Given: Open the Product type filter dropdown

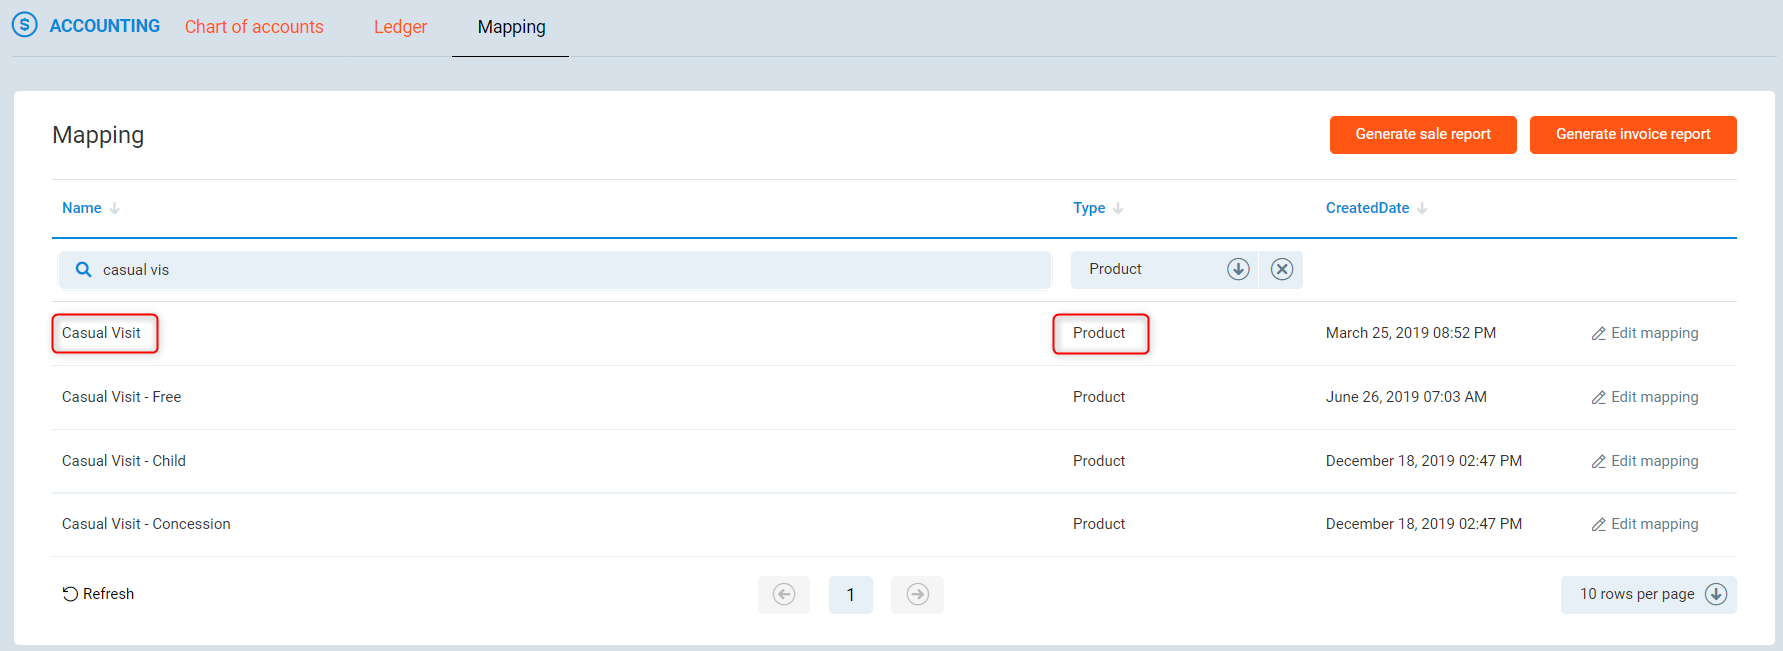Looking at the screenshot, I should pyautogui.click(x=1237, y=269).
